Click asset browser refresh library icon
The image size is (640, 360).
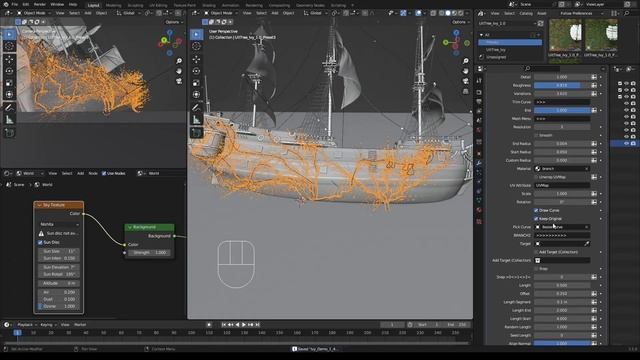540,24
